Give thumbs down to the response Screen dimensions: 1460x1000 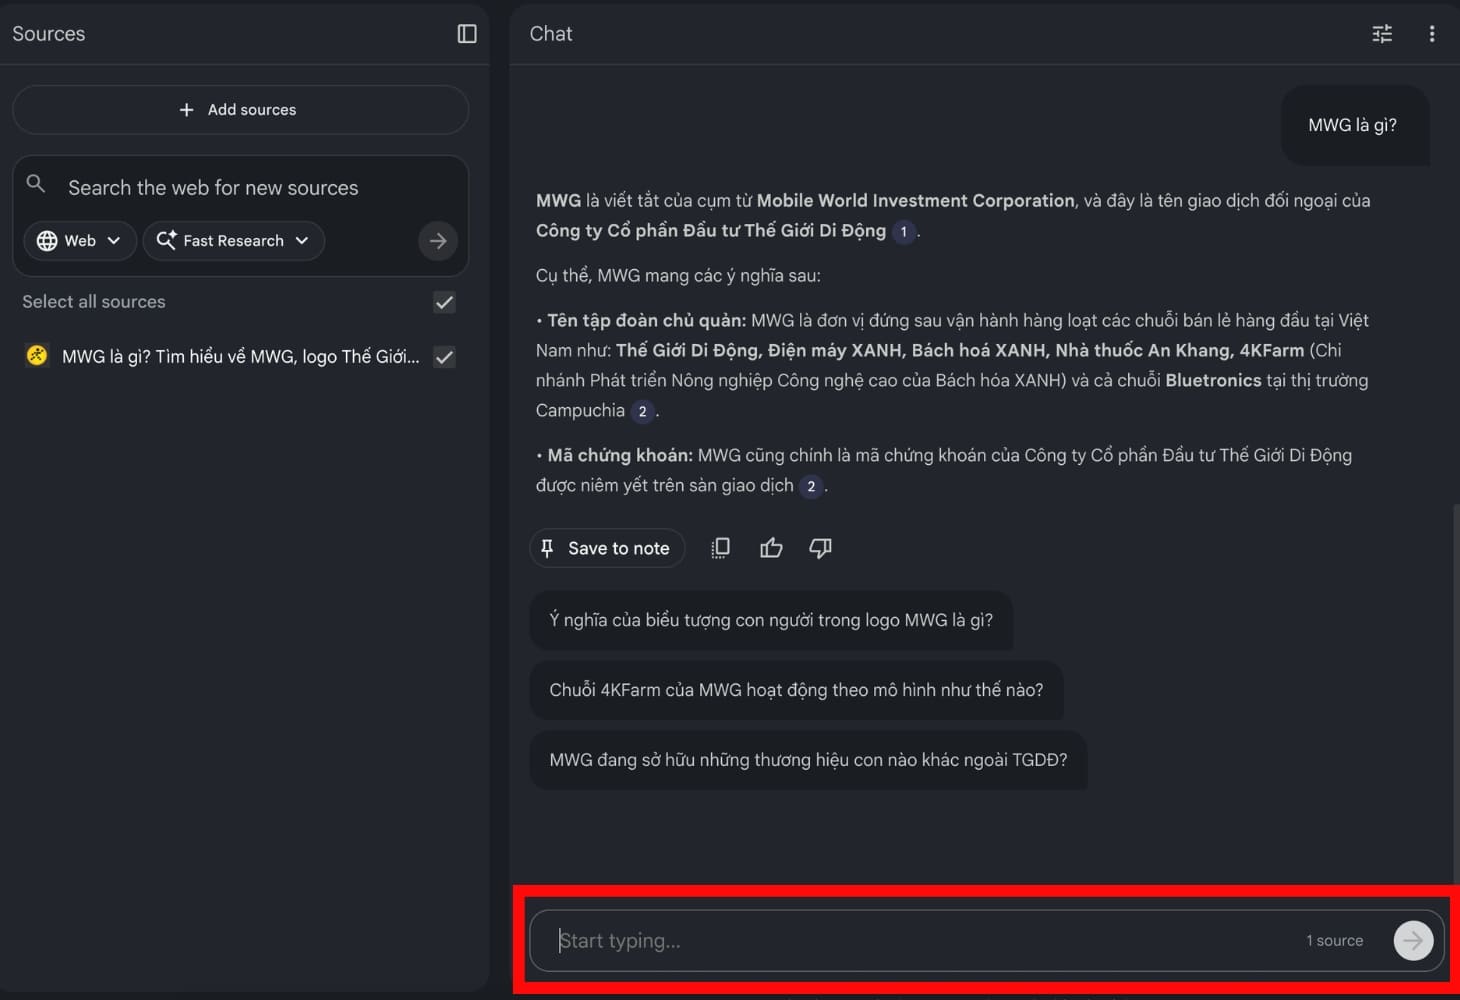pos(820,548)
